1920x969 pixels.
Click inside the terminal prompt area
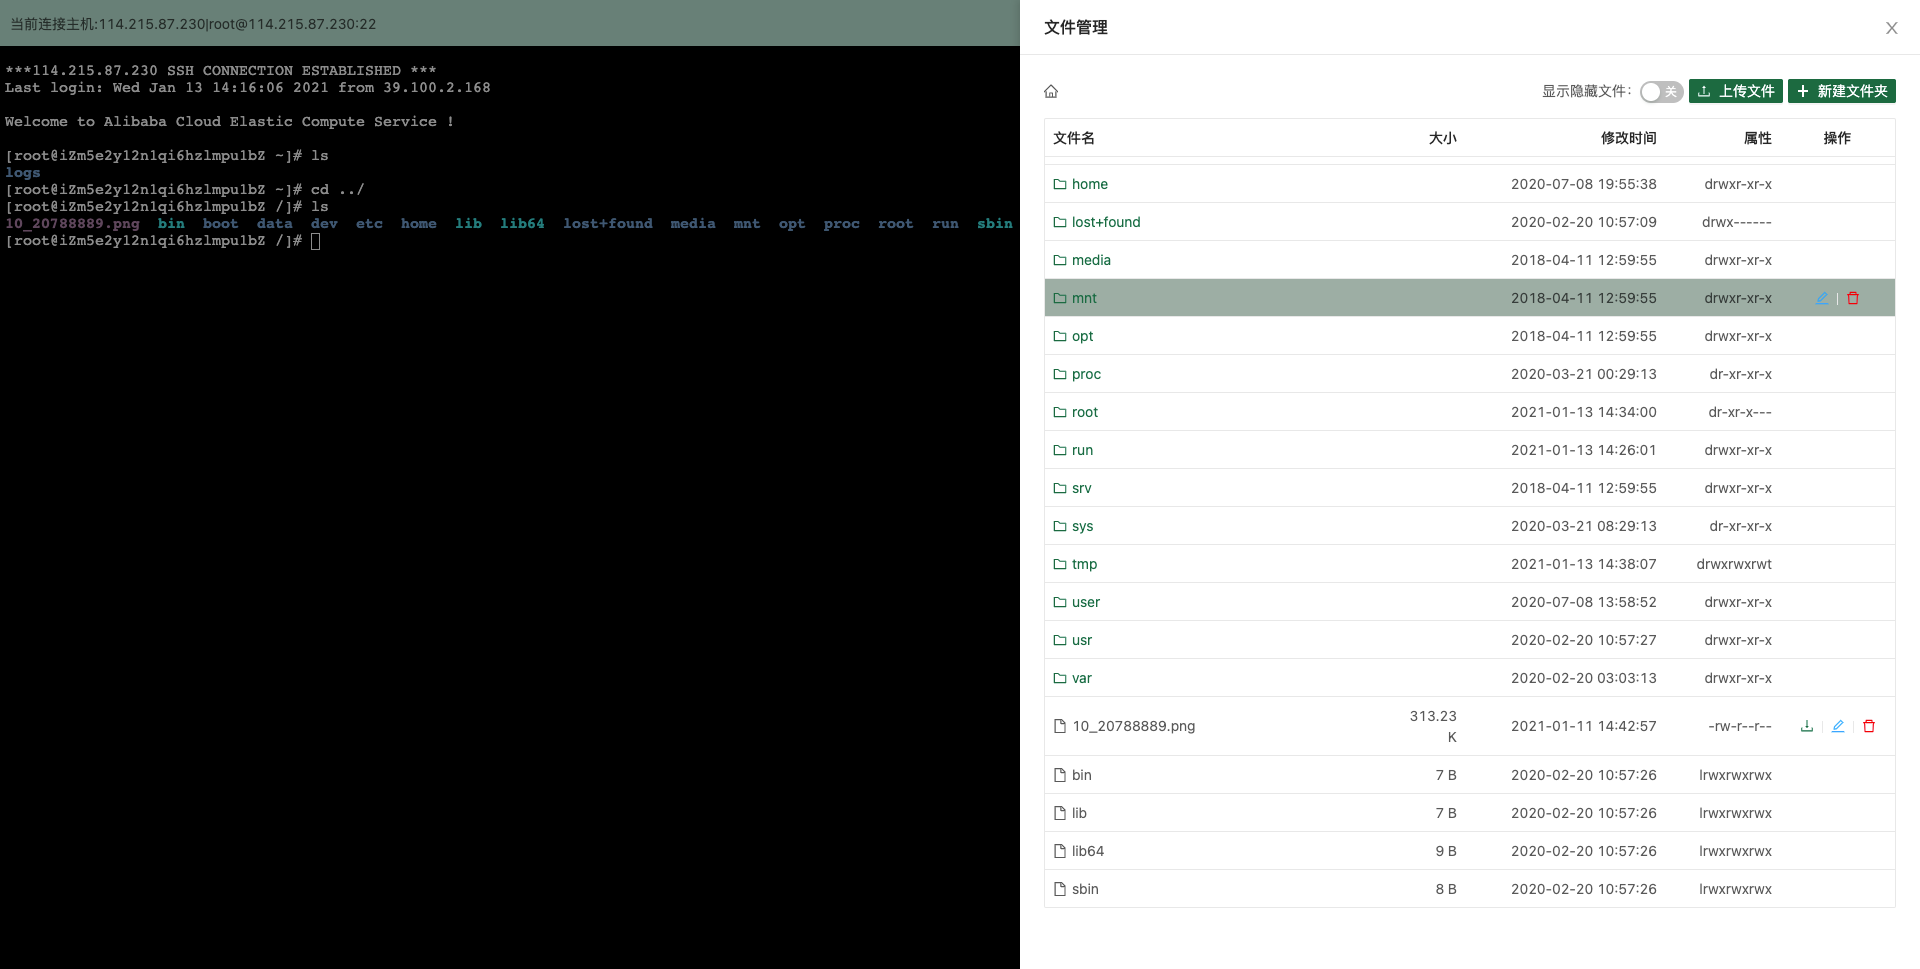(x=317, y=241)
